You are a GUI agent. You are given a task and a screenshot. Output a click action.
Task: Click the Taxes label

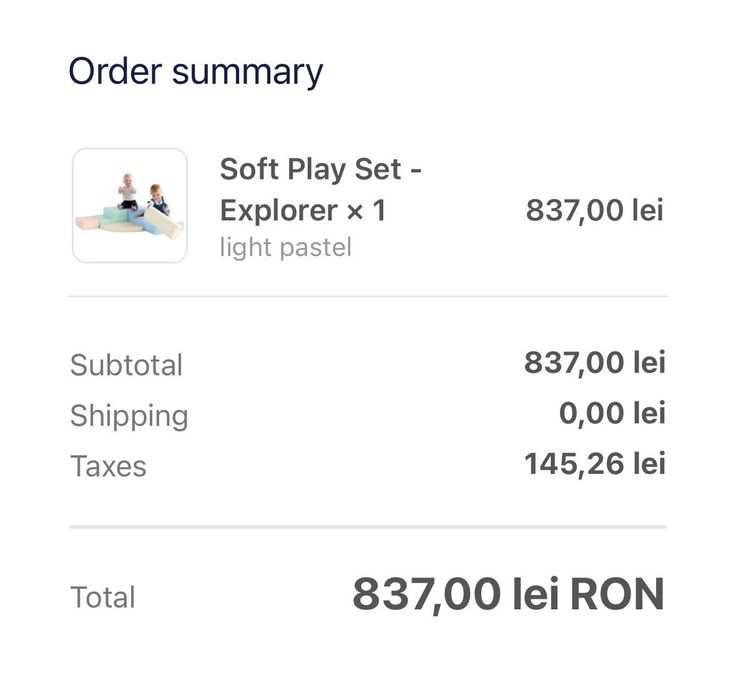coord(108,467)
